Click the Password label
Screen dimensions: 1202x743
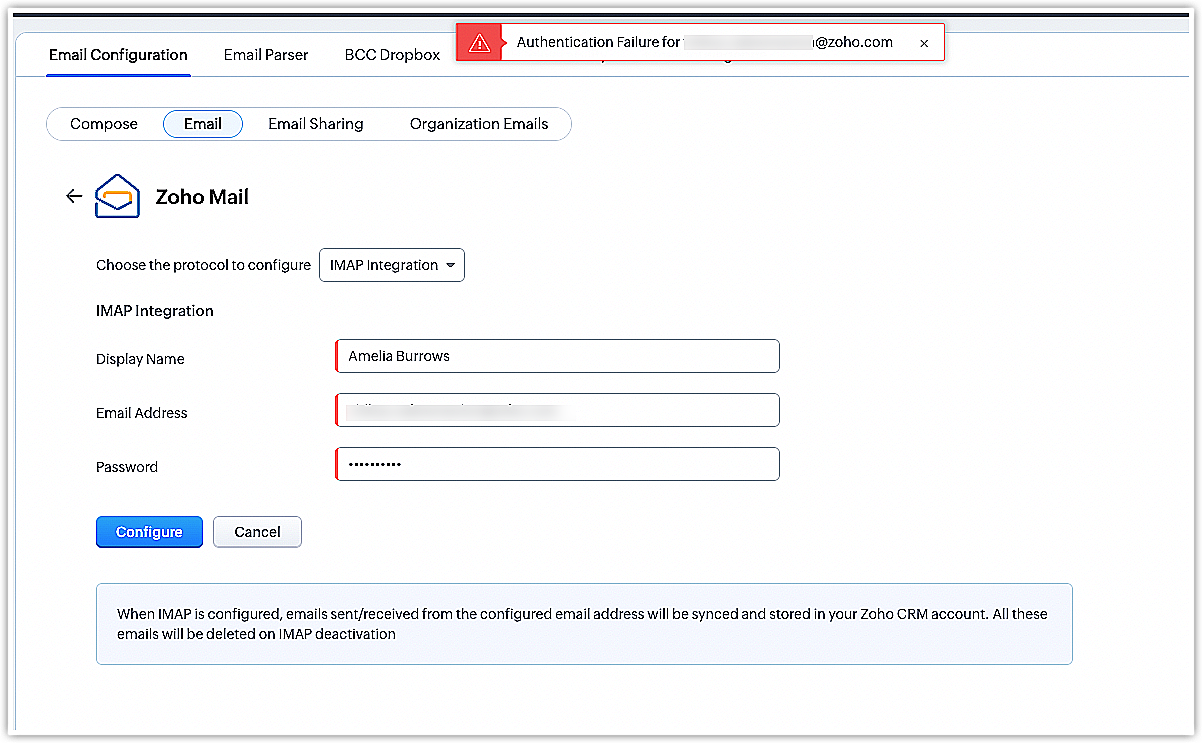(x=127, y=467)
